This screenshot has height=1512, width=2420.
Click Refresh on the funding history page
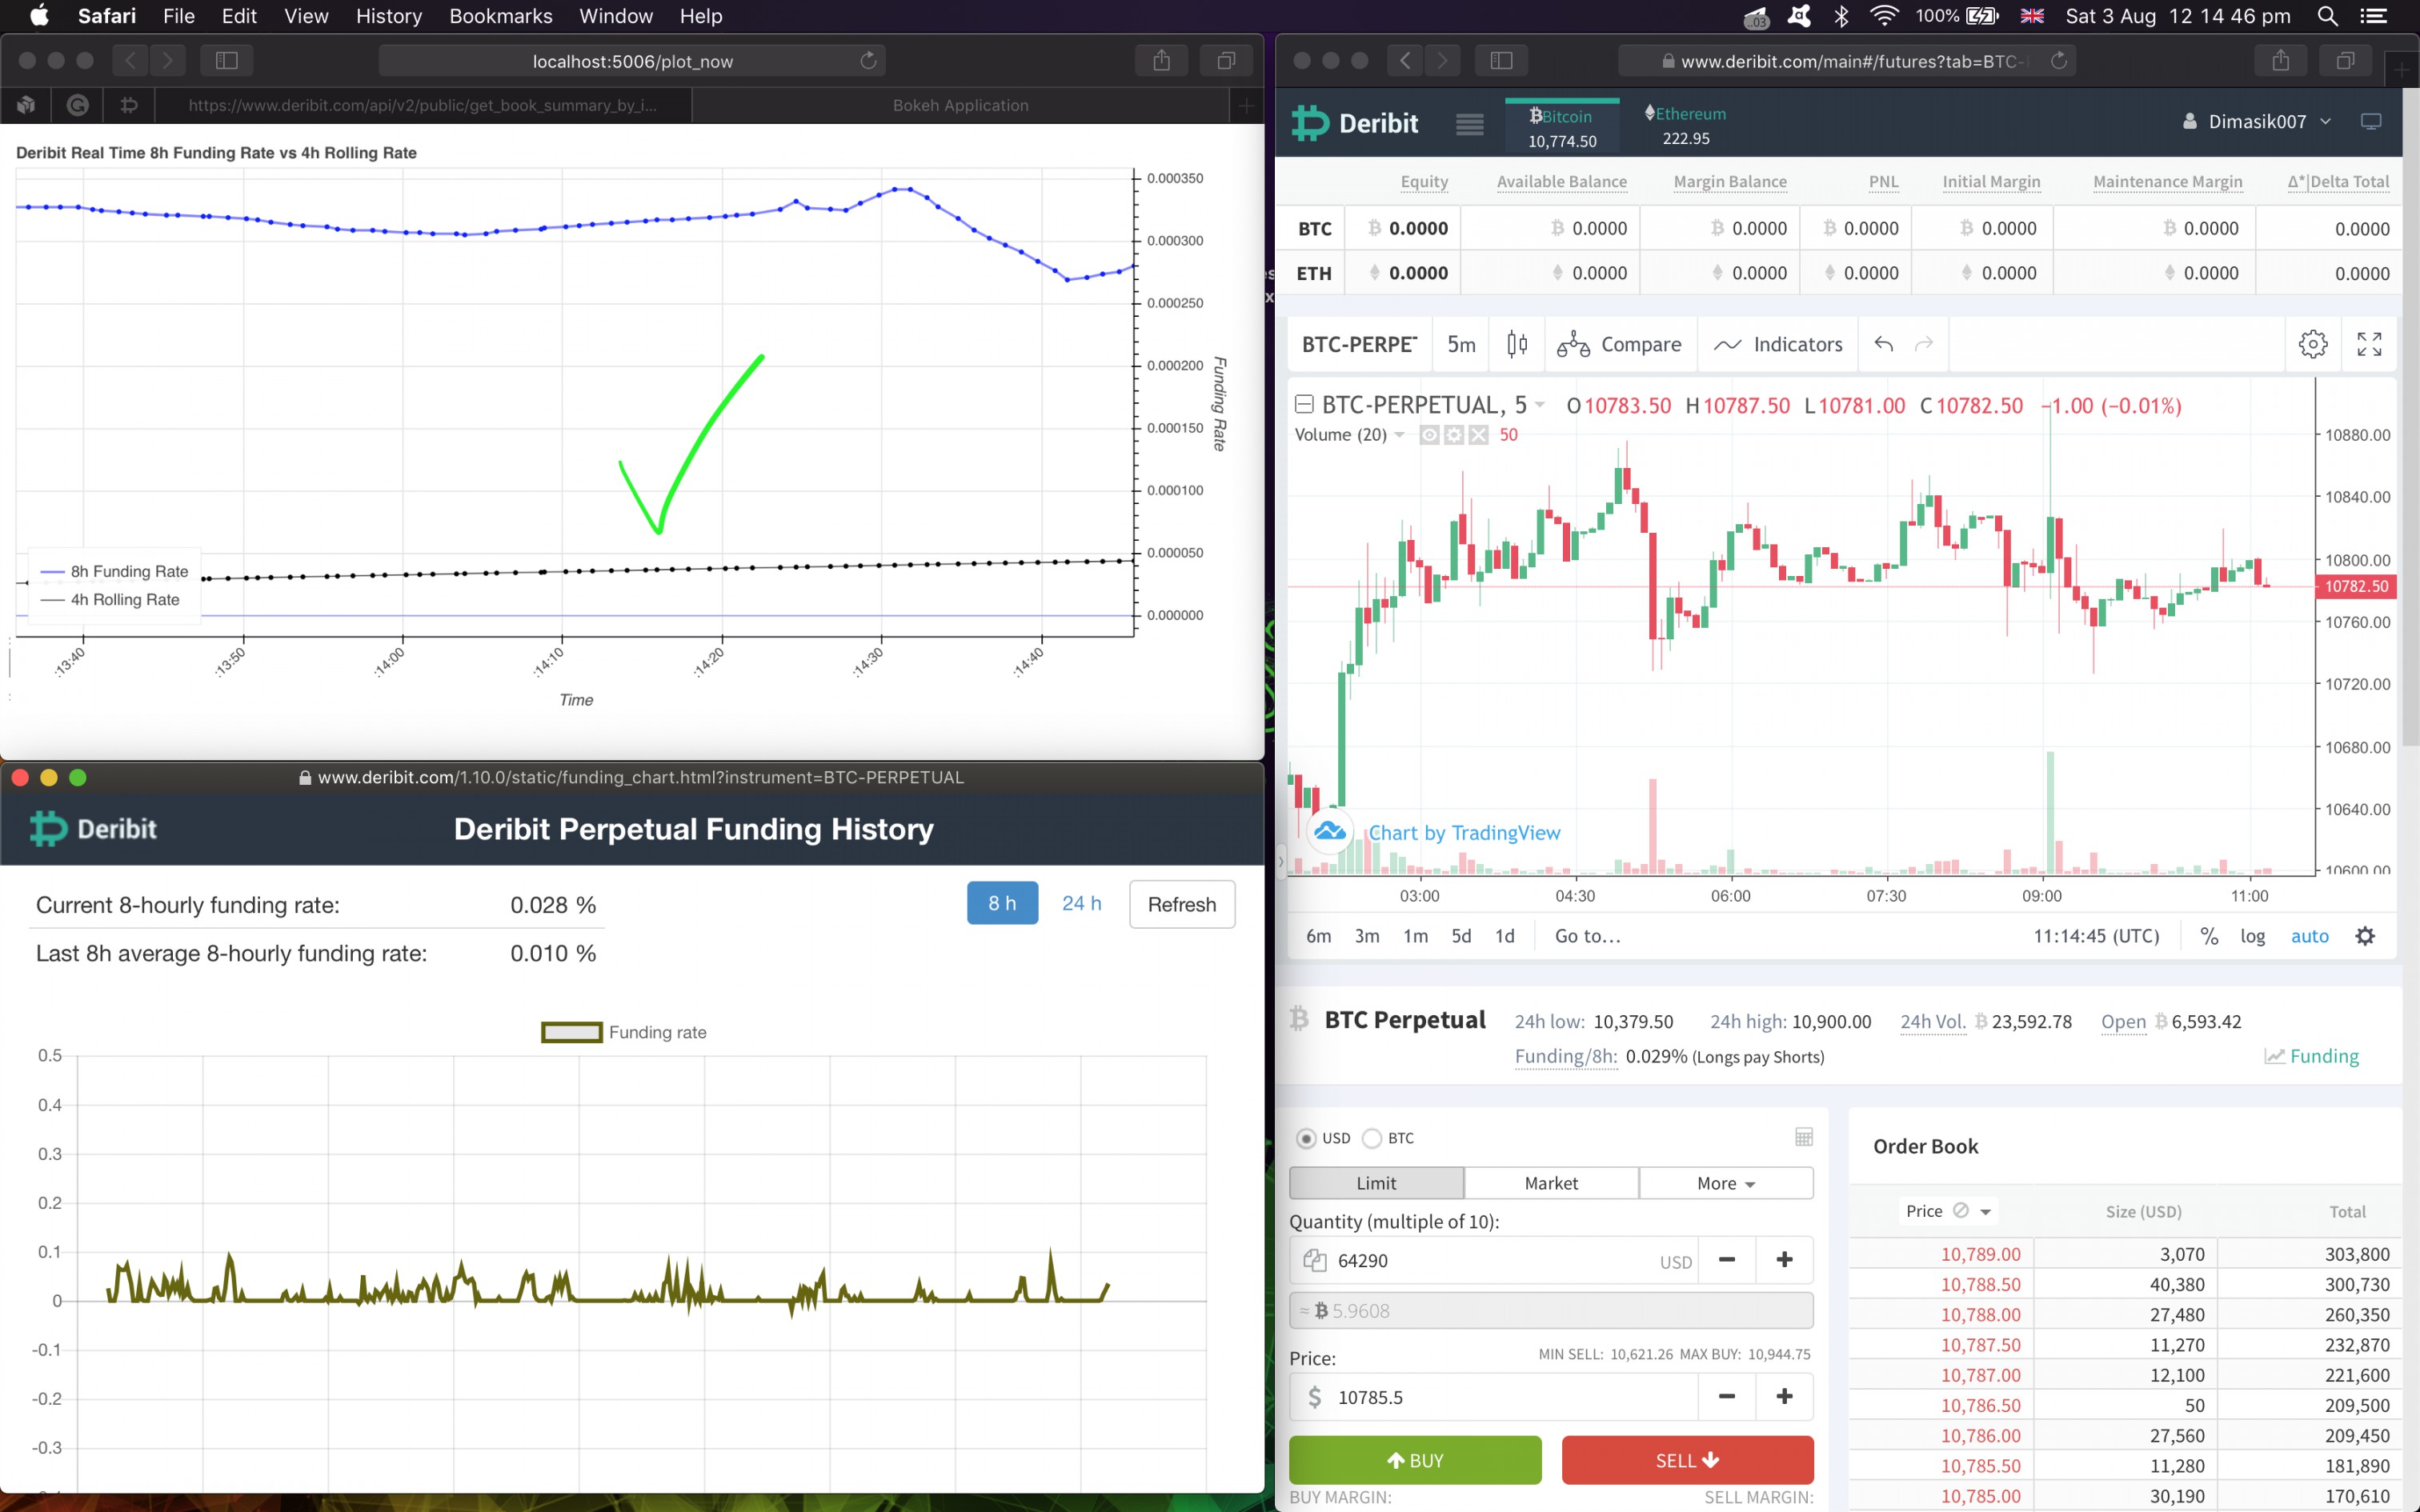1181,903
